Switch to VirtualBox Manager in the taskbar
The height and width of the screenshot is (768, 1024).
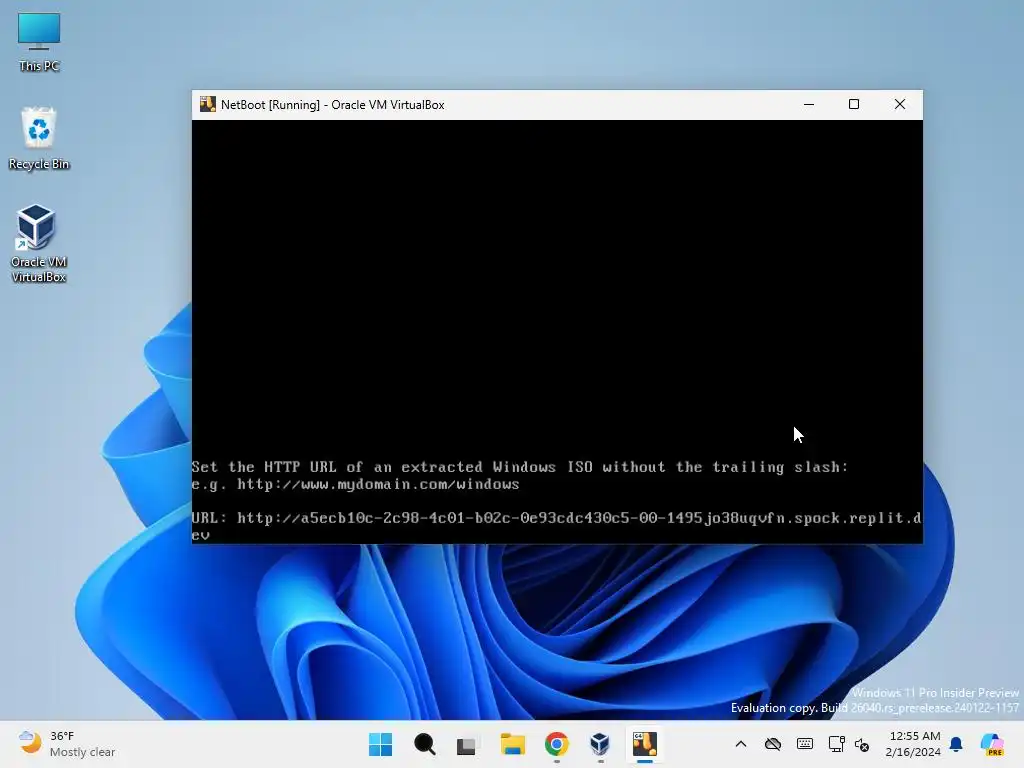click(x=600, y=744)
